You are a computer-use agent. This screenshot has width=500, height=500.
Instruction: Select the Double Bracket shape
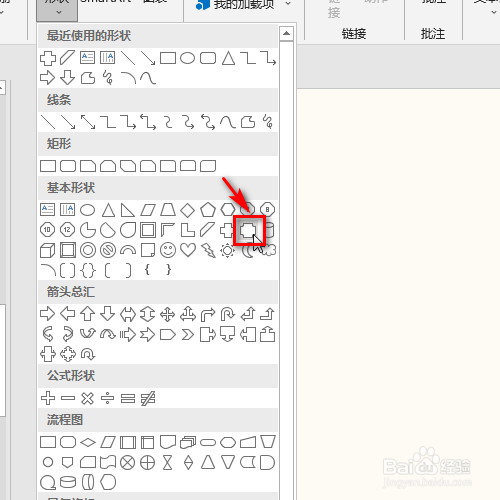click(68, 270)
